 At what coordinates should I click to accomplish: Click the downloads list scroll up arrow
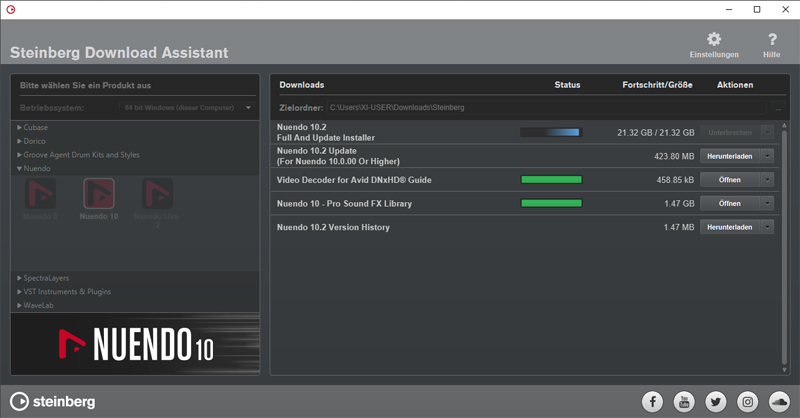785,126
